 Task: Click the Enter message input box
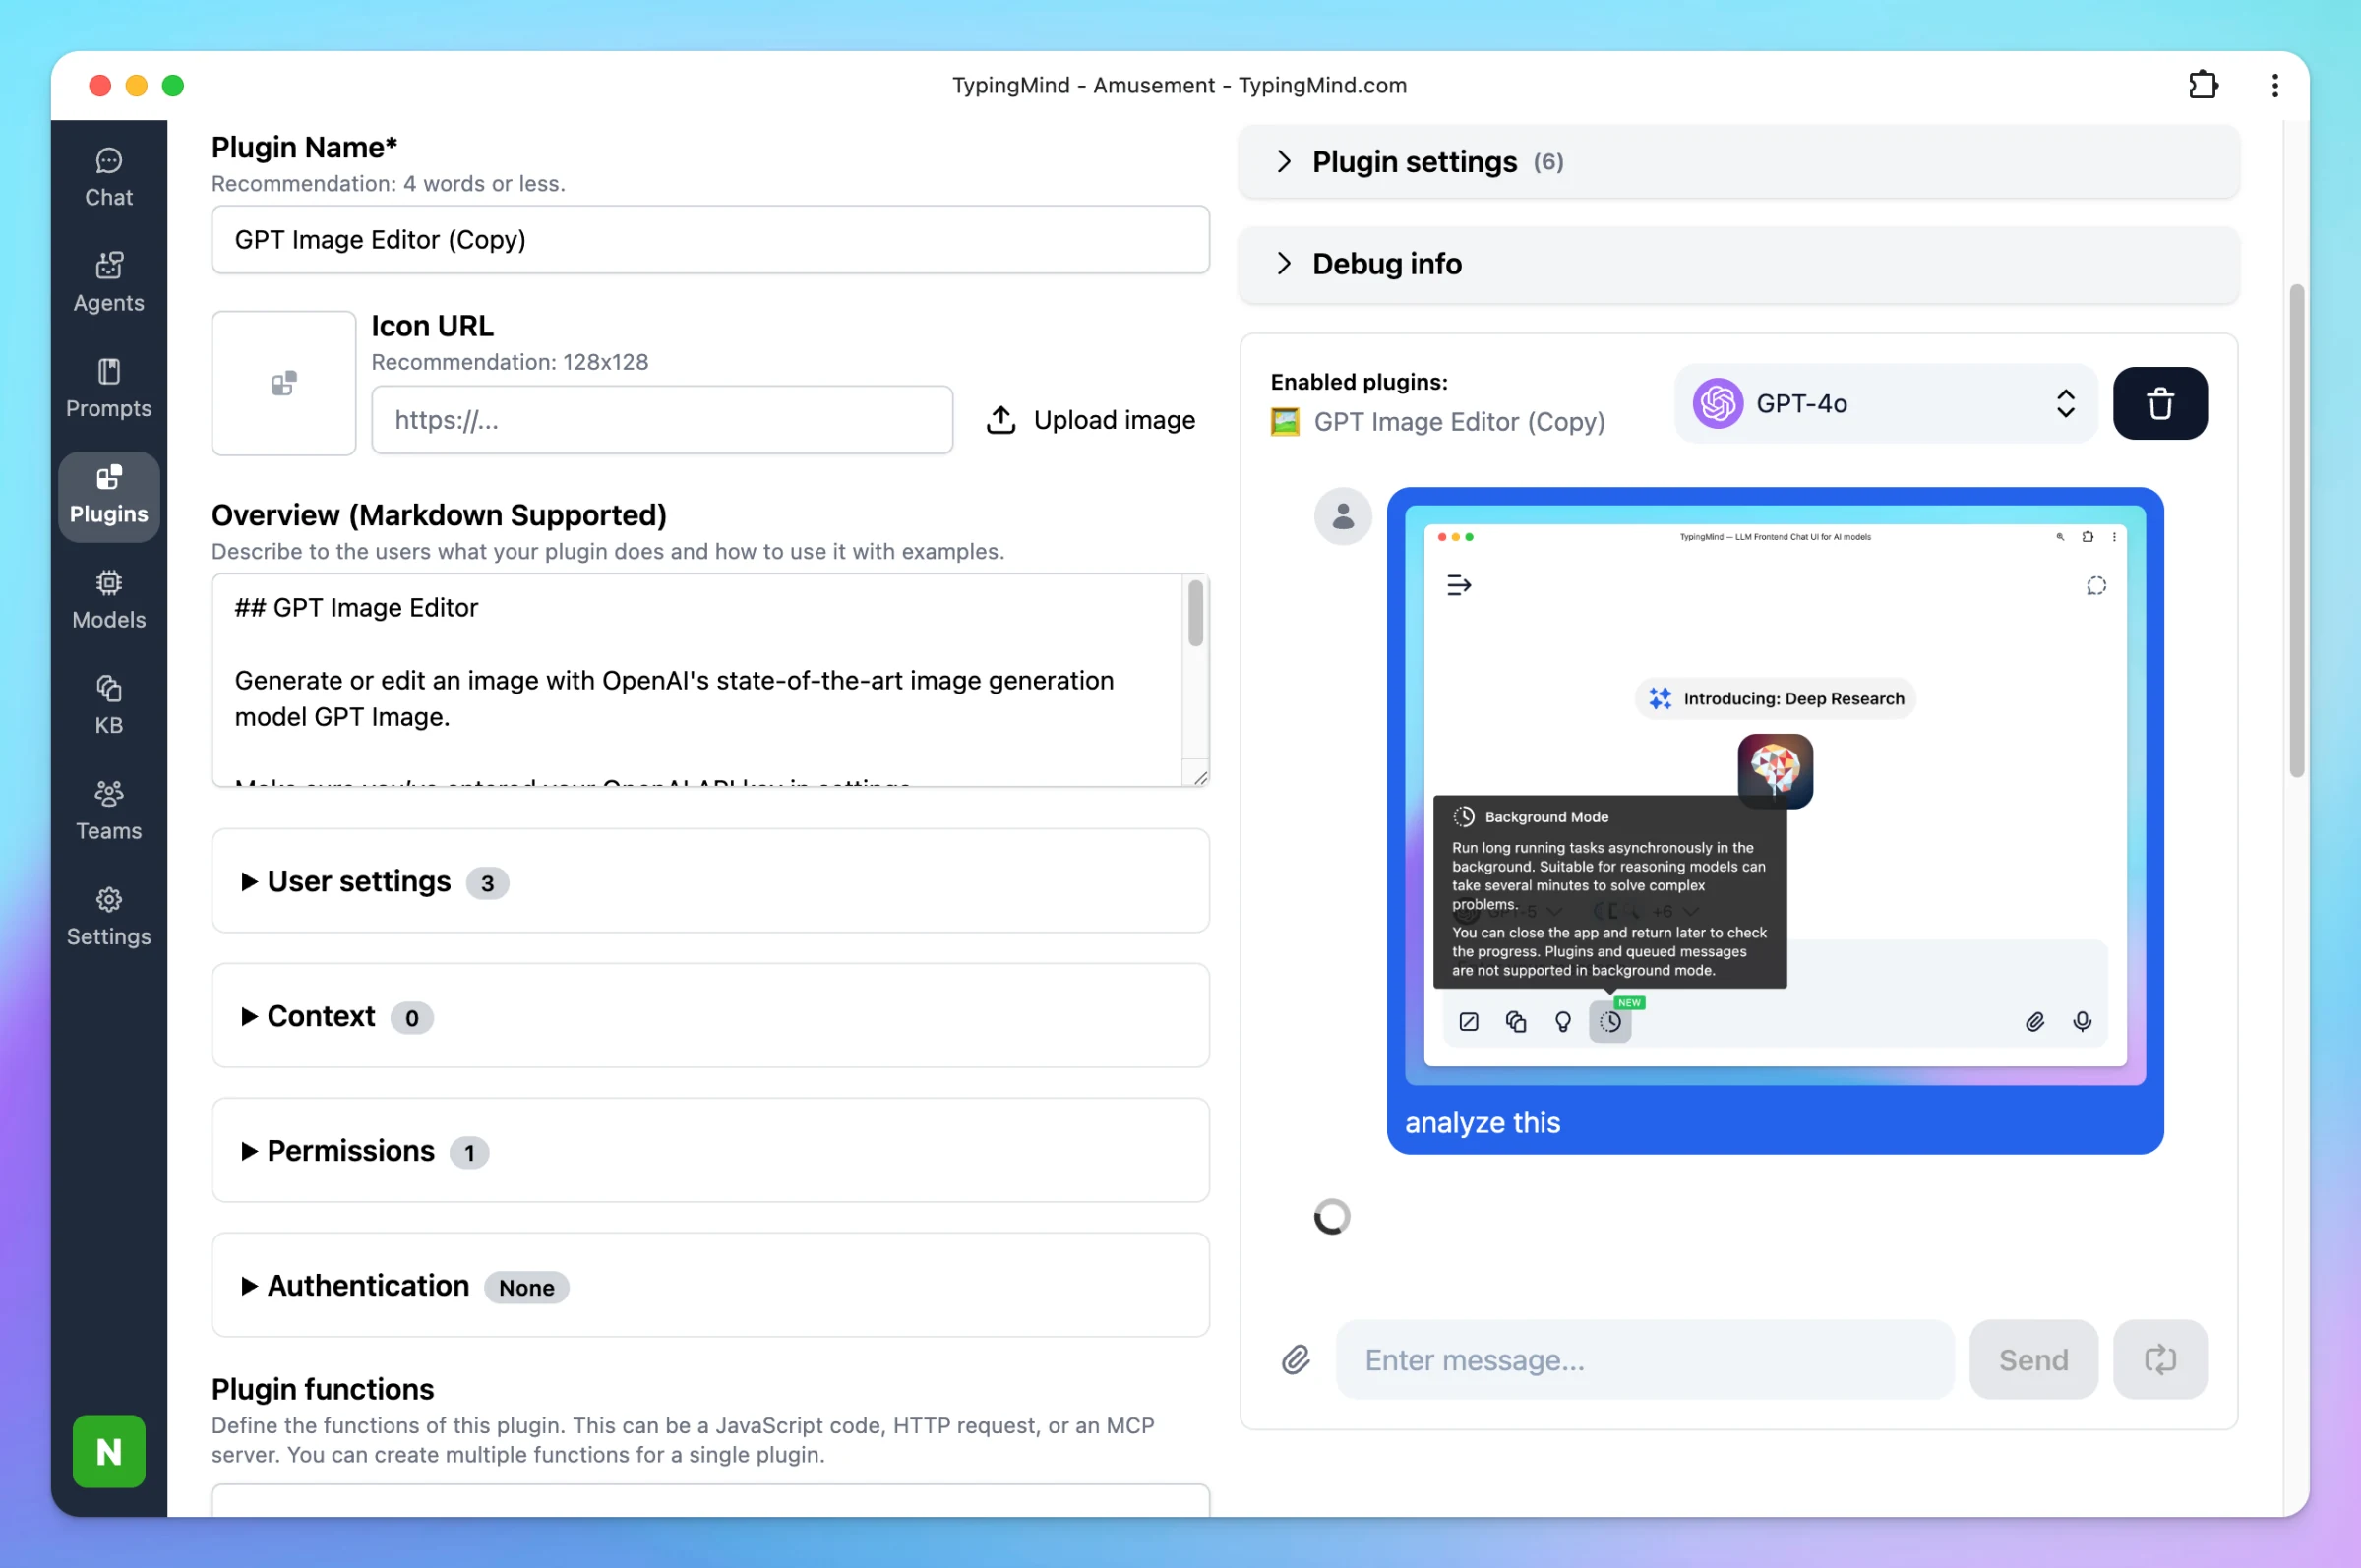click(1644, 1359)
